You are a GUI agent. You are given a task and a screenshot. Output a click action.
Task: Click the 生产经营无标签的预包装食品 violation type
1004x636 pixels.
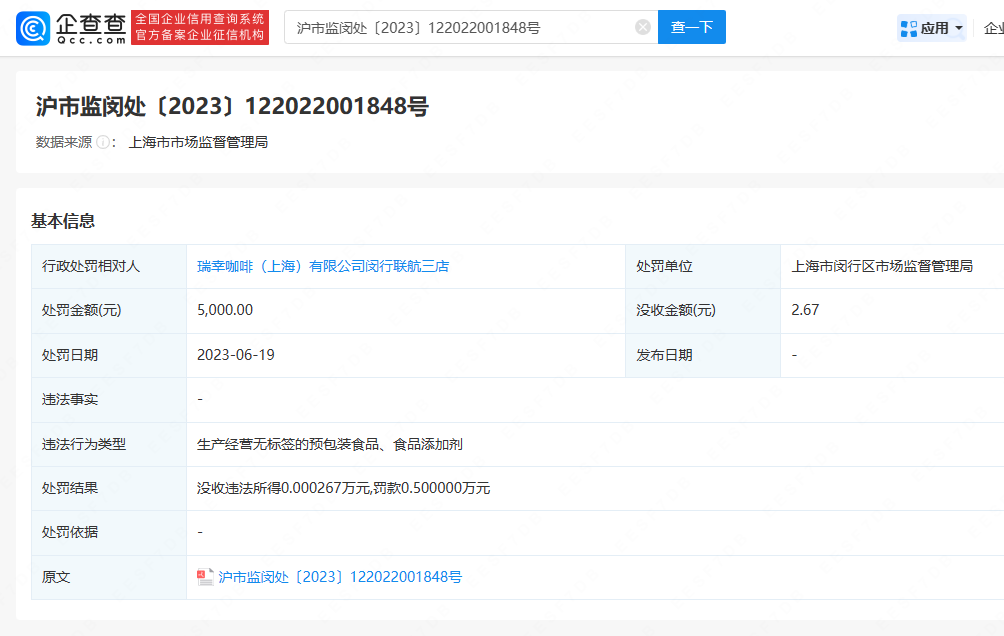pyautogui.click(x=329, y=444)
